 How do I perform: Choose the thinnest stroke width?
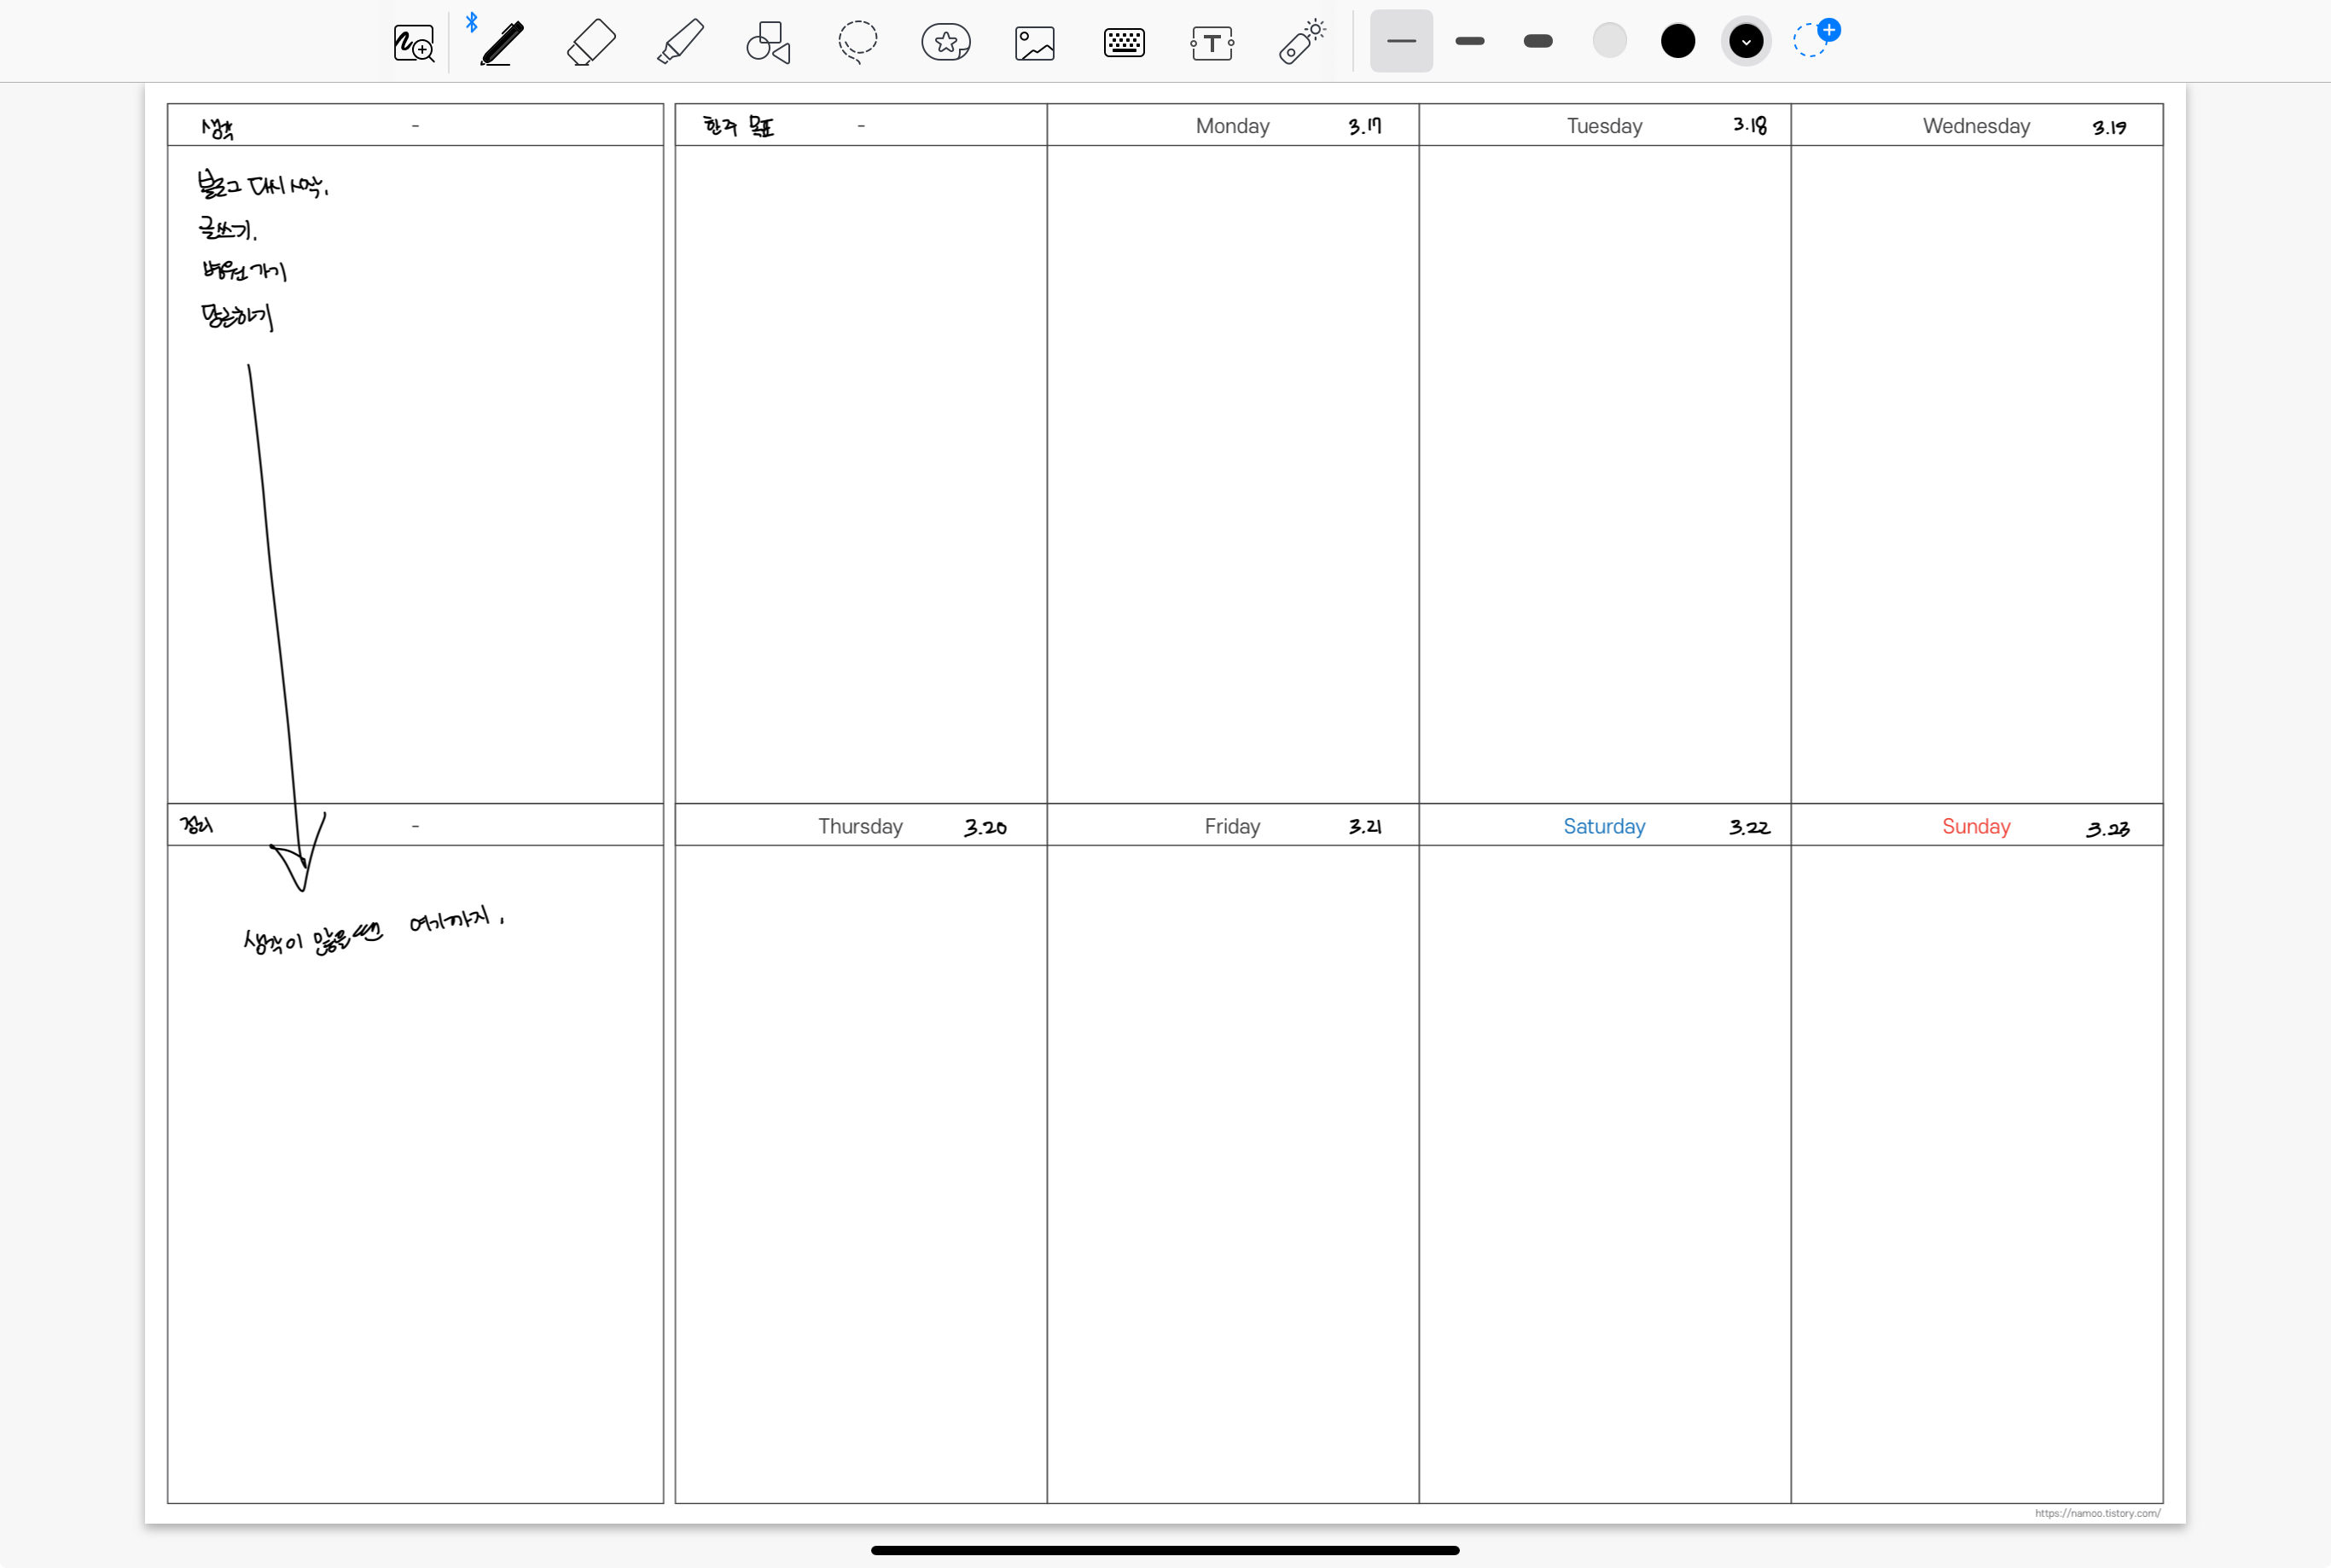(x=1401, y=41)
